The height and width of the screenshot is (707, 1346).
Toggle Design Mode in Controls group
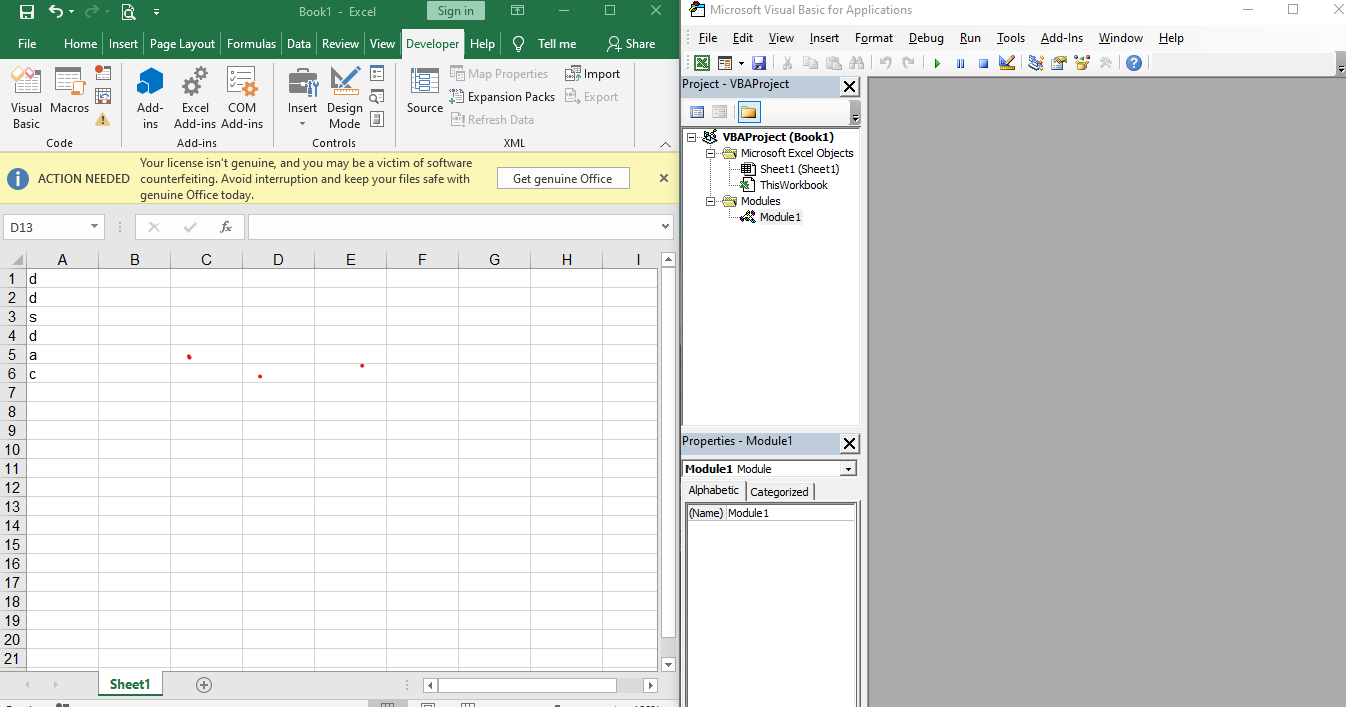(345, 97)
